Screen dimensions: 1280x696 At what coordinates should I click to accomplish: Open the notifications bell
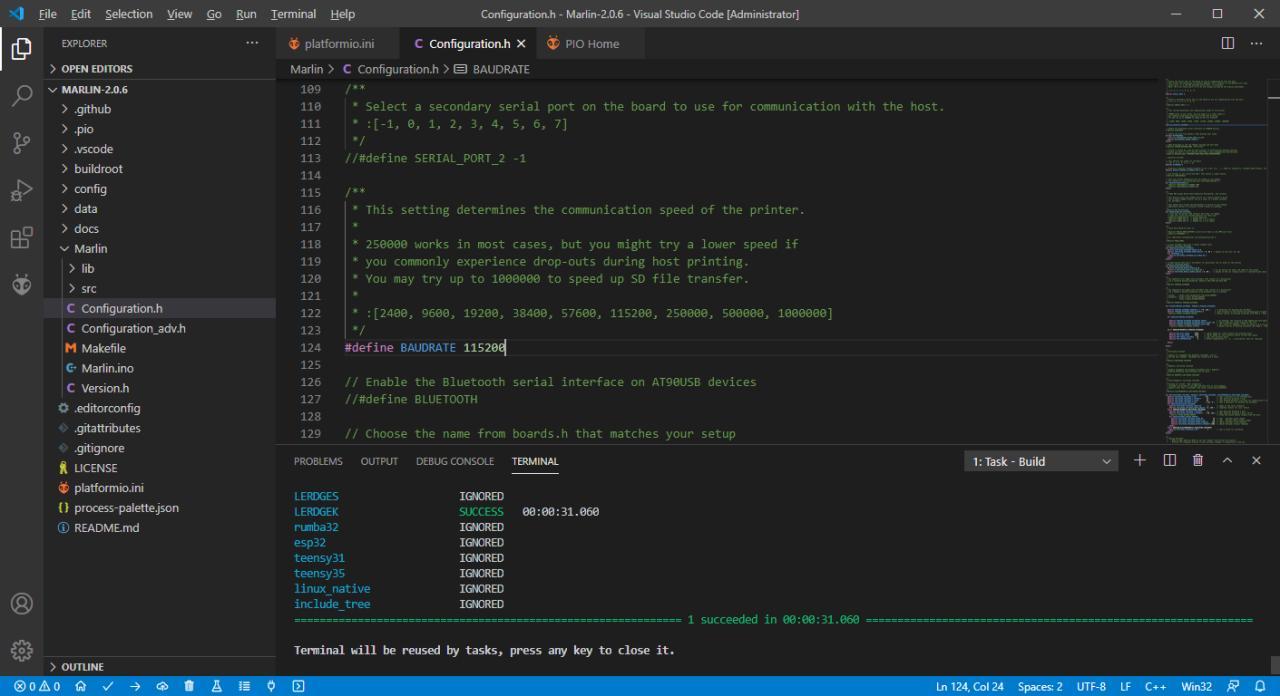(x=1260, y=687)
